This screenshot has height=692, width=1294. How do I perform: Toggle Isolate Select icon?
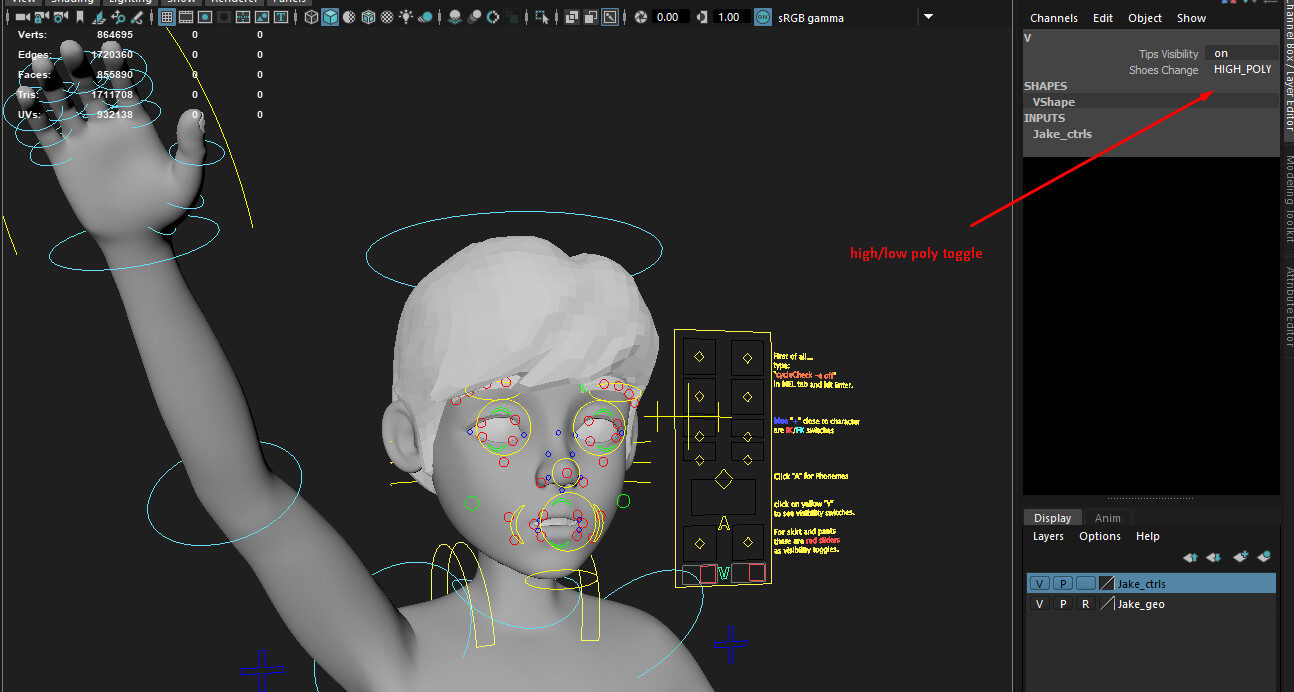pyautogui.click(x=541, y=17)
